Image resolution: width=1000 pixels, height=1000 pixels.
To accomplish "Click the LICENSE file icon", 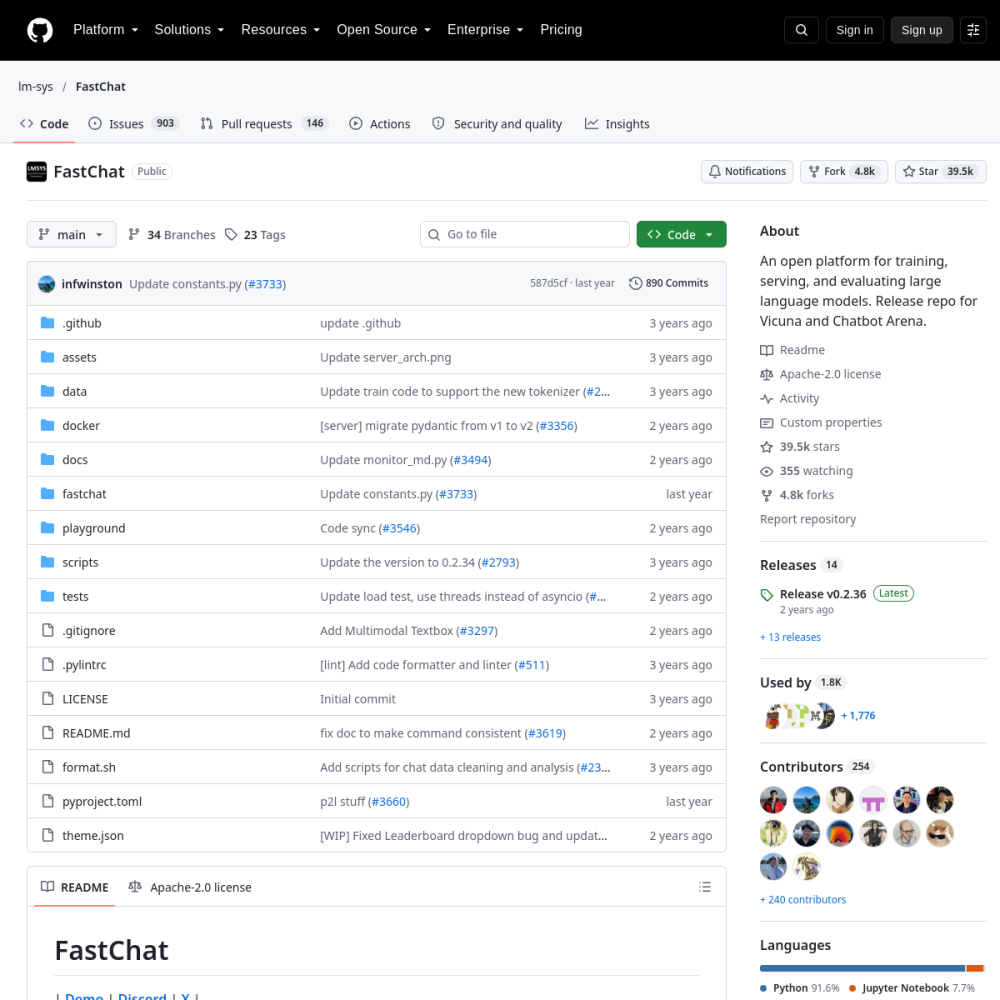I will (x=47, y=698).
